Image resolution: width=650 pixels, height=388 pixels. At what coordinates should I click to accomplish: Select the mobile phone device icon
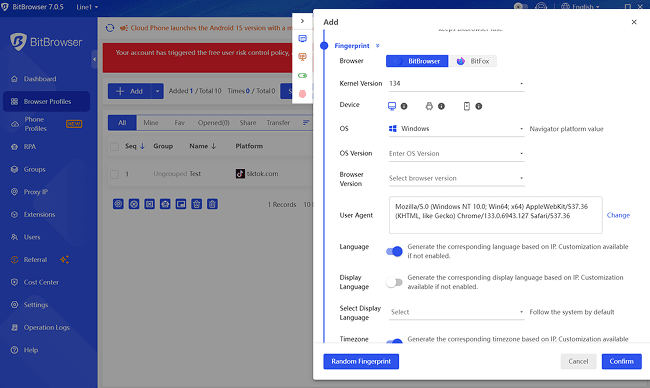click(467, 106)
